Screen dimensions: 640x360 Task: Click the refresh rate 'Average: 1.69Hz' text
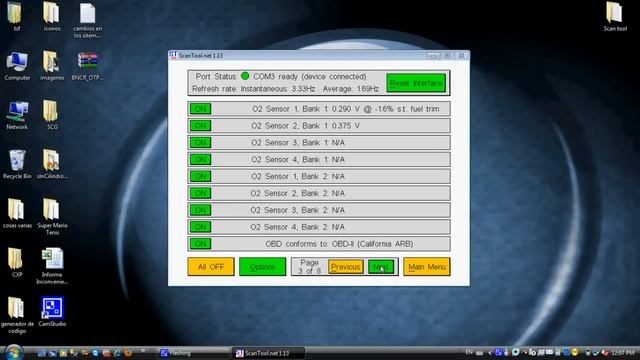coord(351,89)
